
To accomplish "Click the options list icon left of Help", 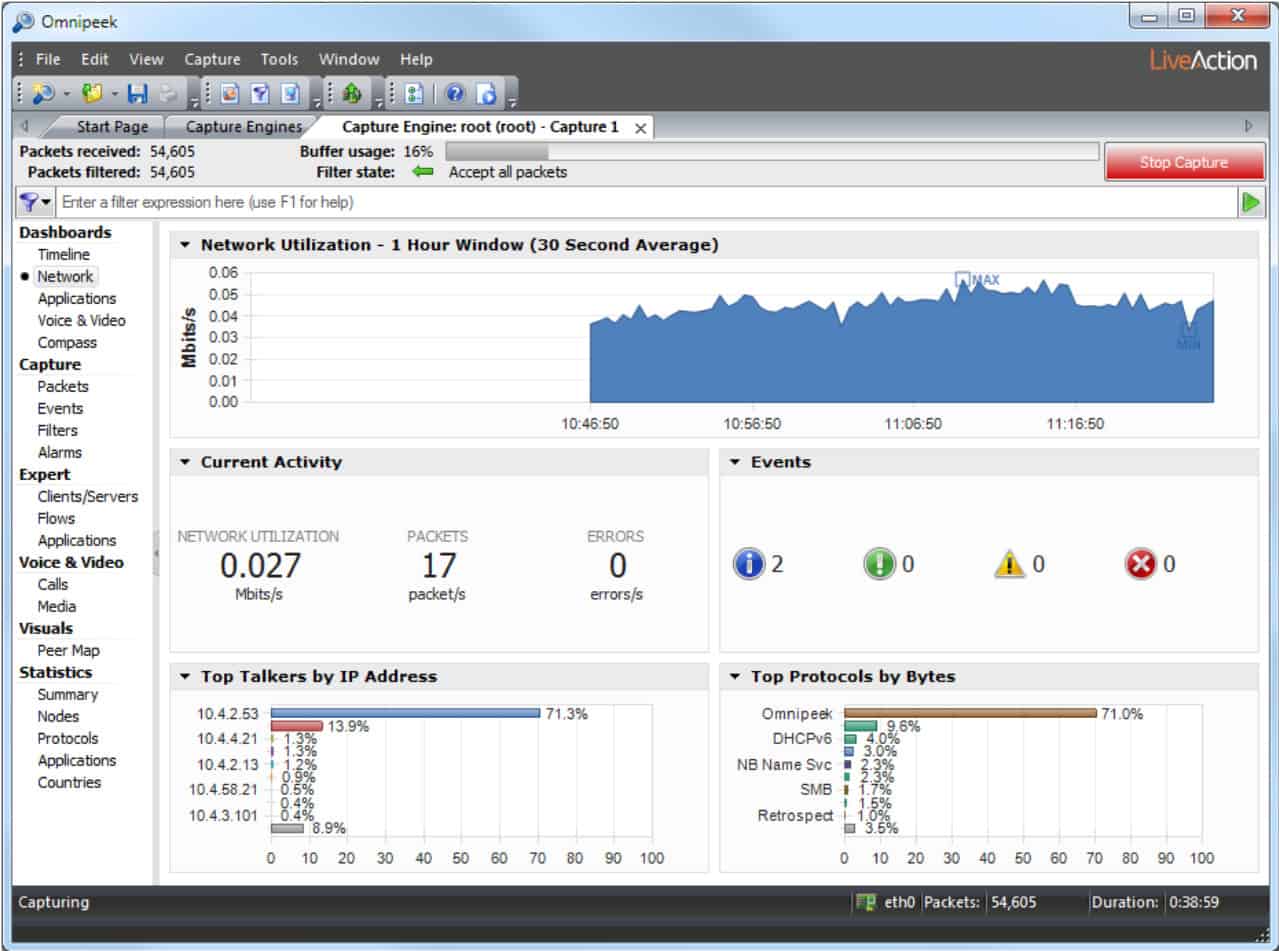I will [414, 94].
